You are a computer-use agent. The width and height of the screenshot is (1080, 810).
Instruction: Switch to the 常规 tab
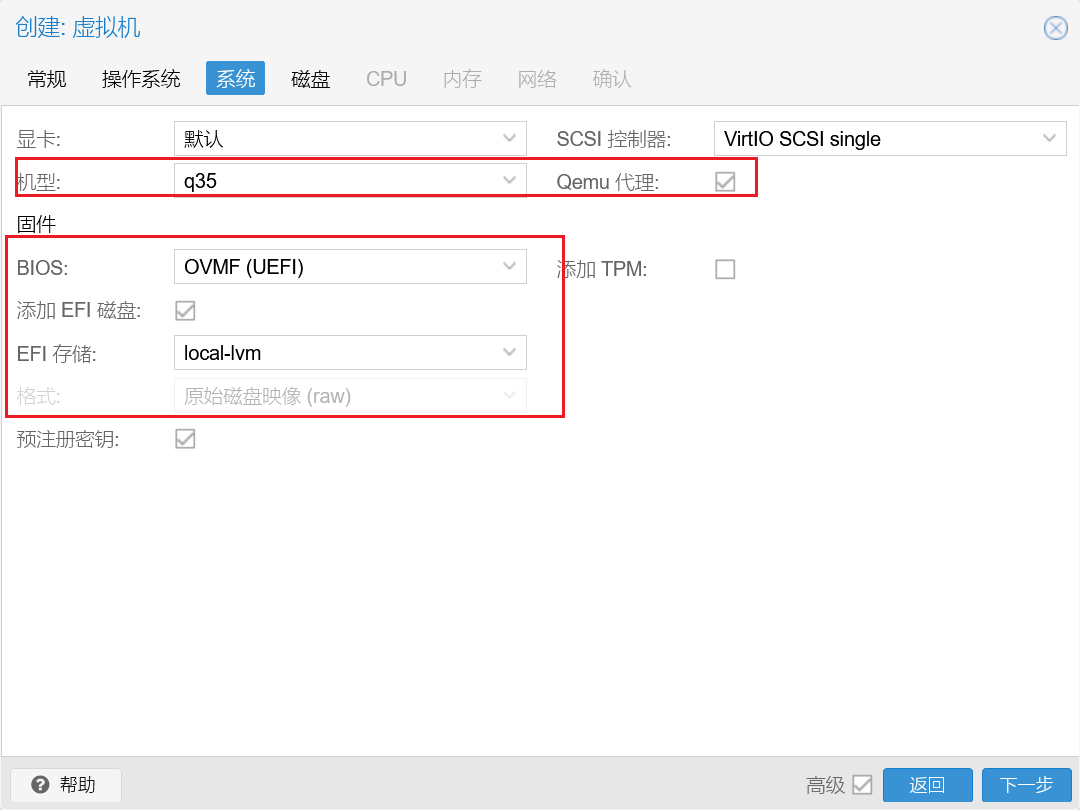[47, 79]
